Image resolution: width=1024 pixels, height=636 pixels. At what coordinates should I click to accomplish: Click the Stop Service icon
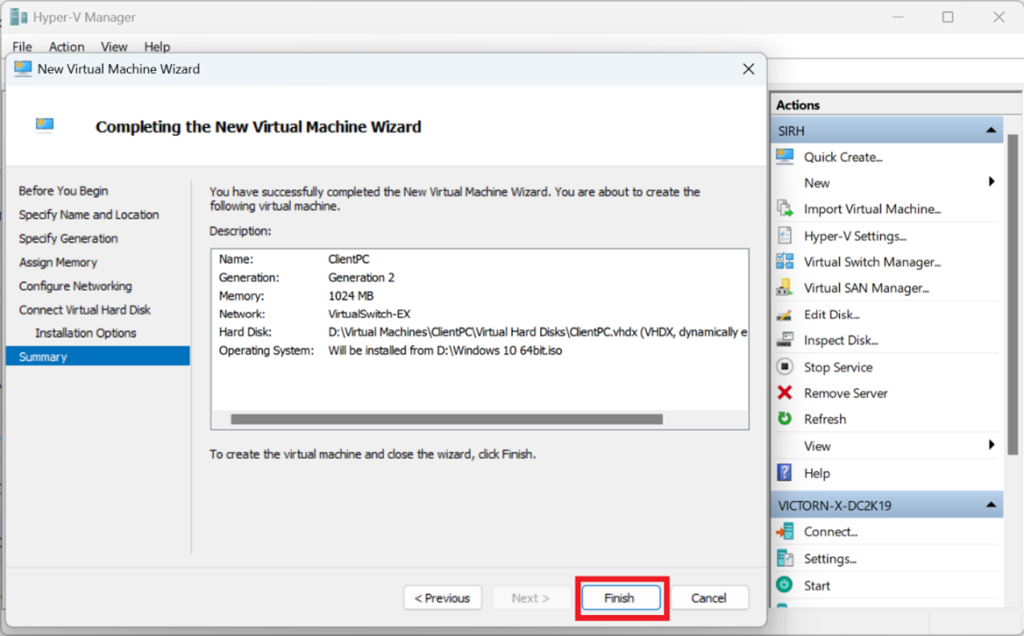click(785, 367)
